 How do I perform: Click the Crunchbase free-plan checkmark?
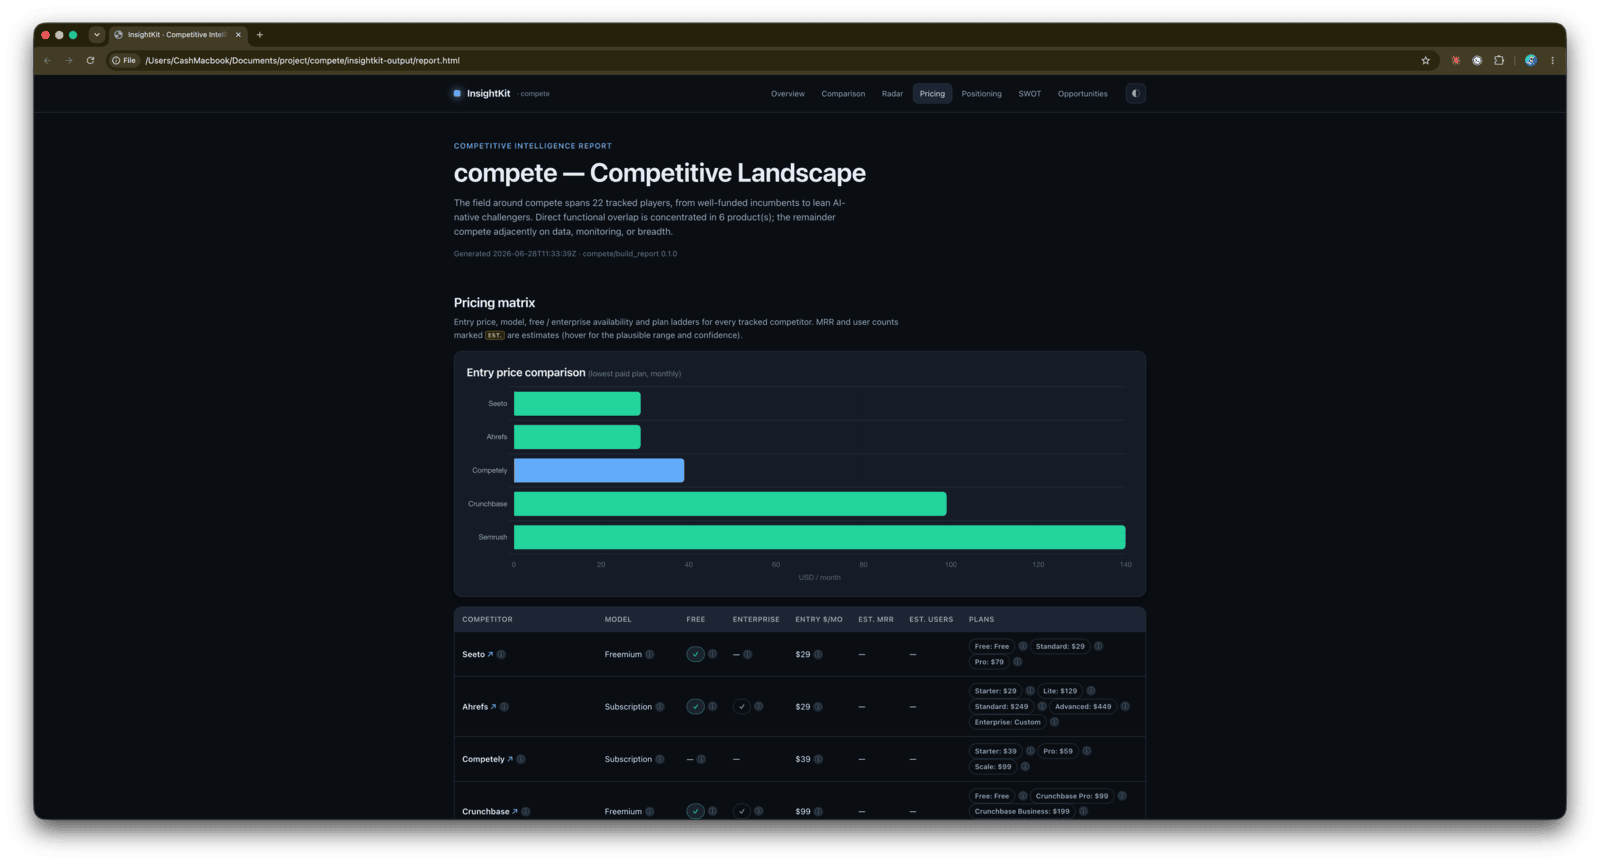[695, 811]
